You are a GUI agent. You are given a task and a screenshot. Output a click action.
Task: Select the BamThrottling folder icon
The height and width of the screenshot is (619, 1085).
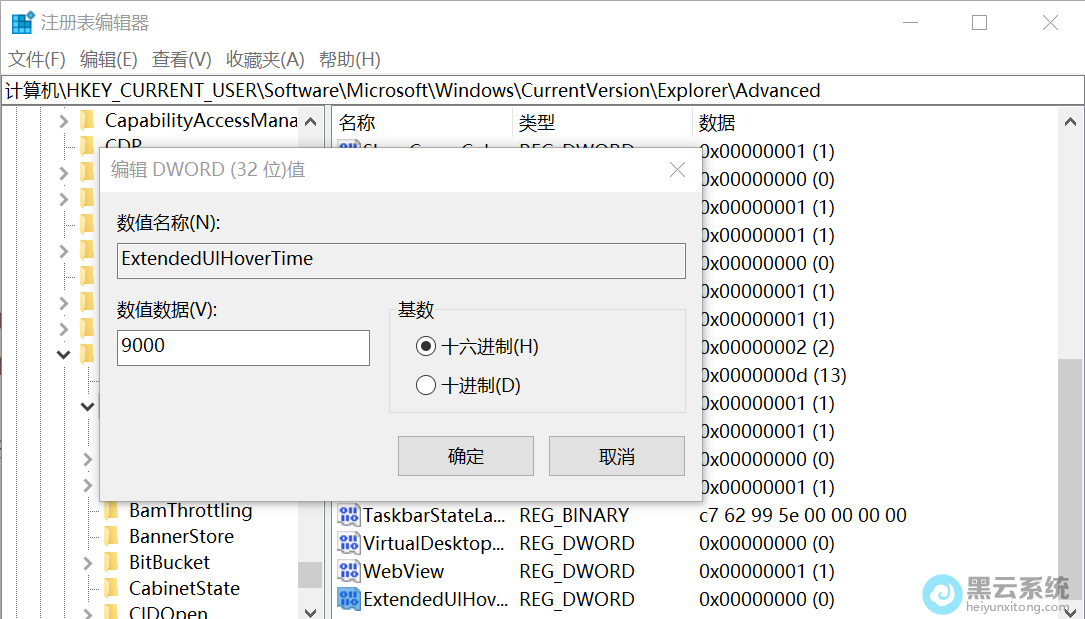112,511
